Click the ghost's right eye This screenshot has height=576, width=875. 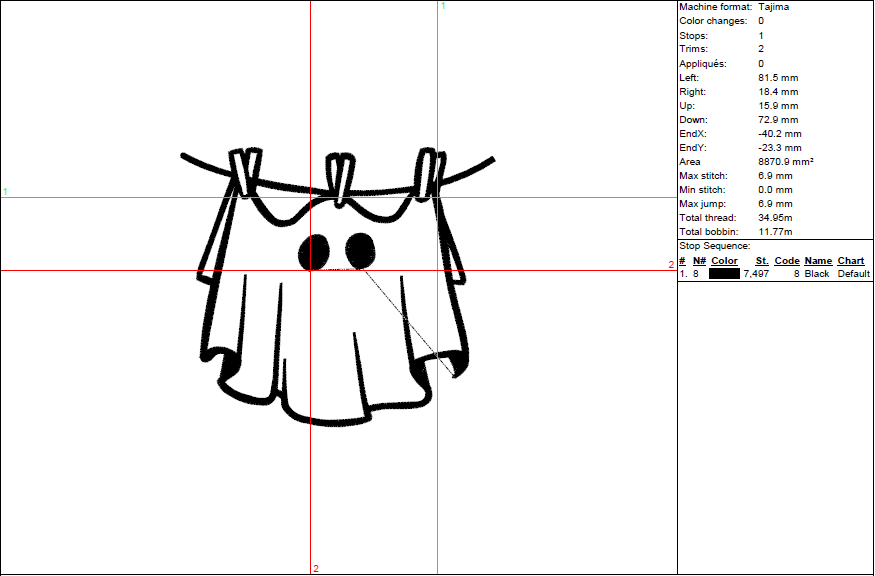point(359,248)
